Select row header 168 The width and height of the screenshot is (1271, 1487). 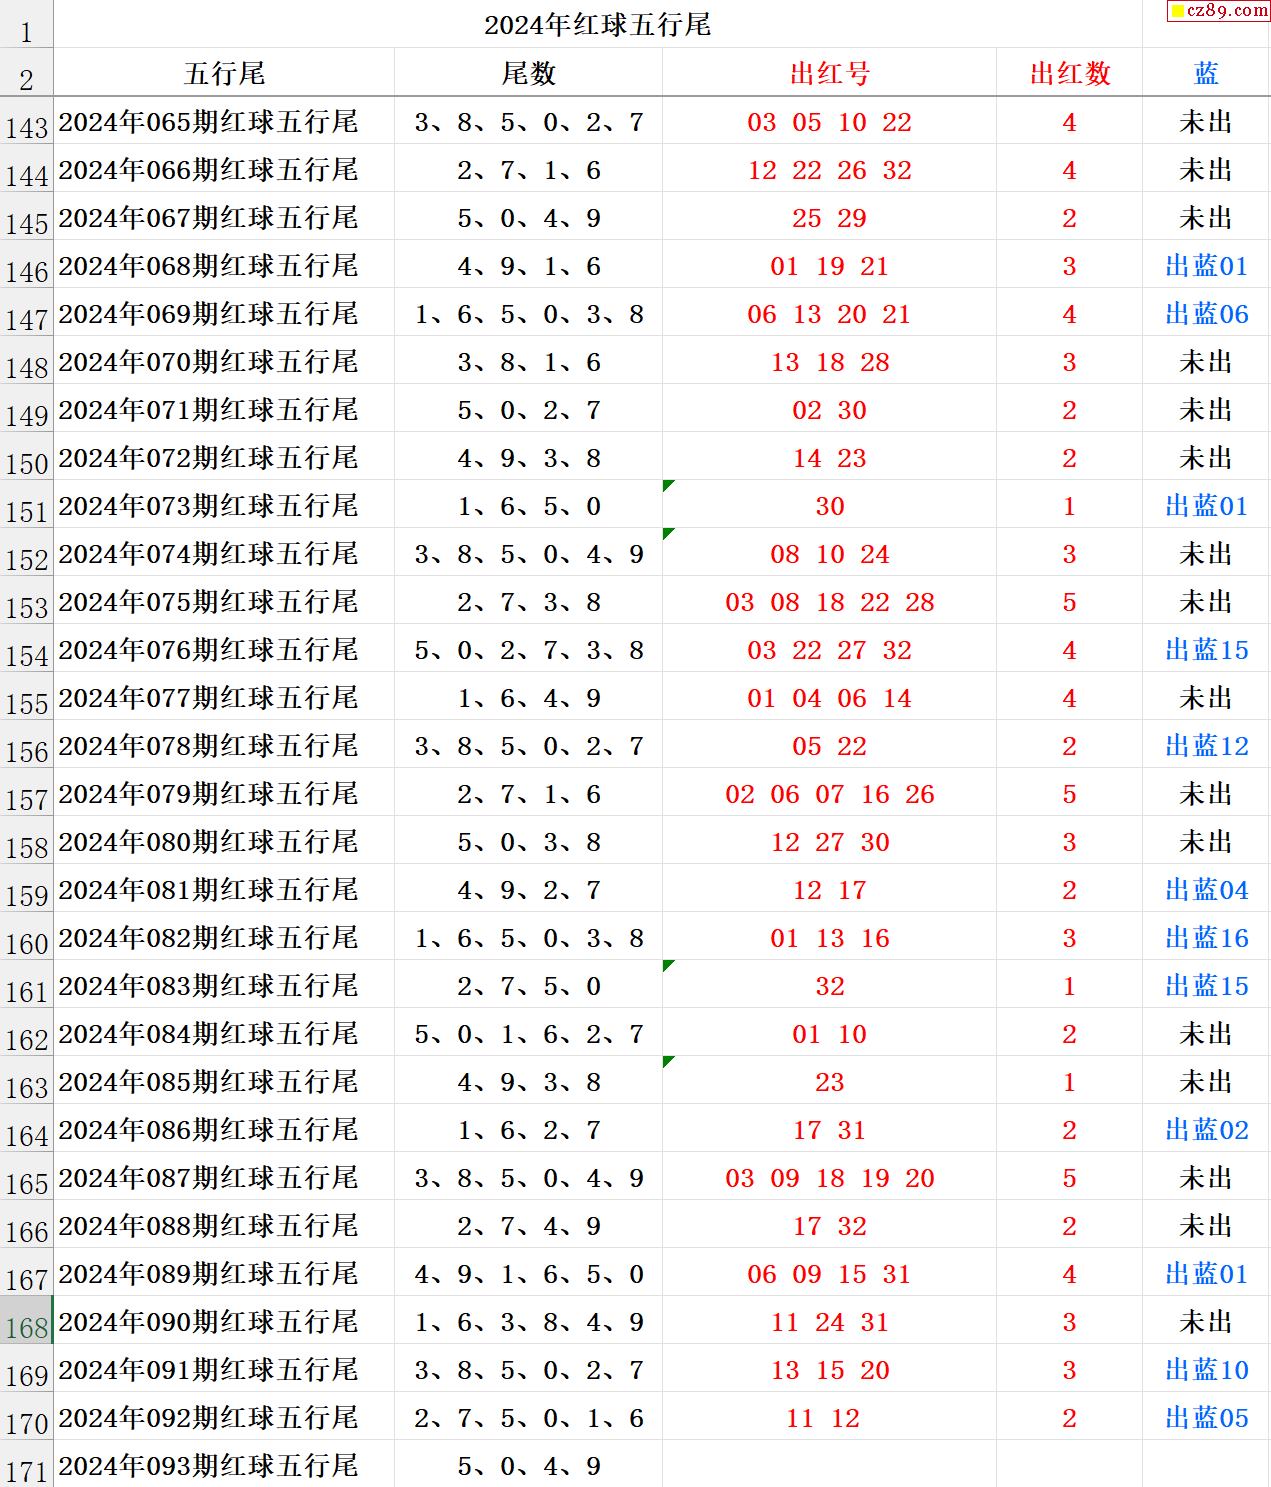(x=26, y=1321)
